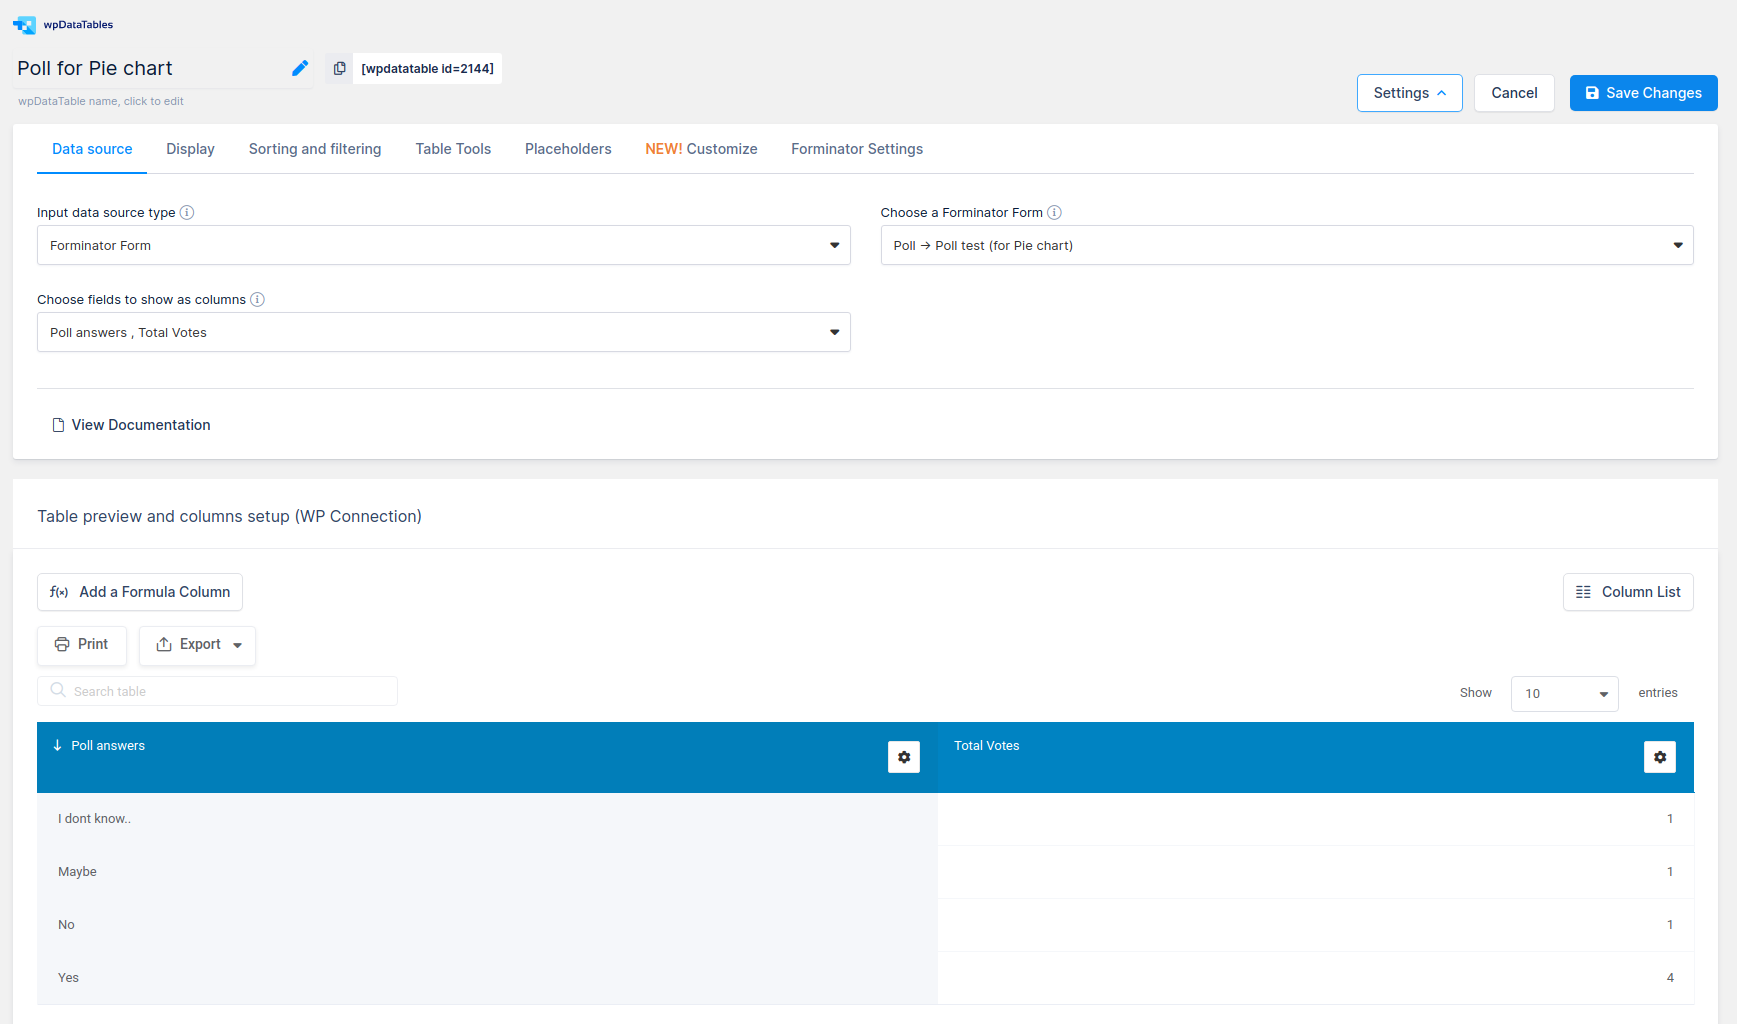Click the sort arrow on Poll answers
Screen dimensions: 1737x1024
[58, 745]
